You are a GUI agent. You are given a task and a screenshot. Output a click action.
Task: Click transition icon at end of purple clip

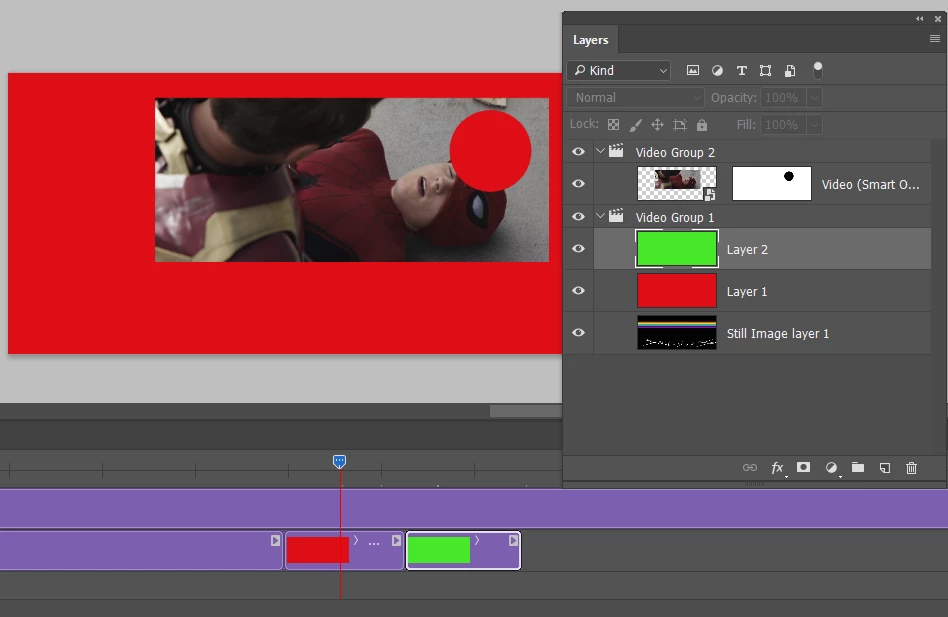[276, 540]
